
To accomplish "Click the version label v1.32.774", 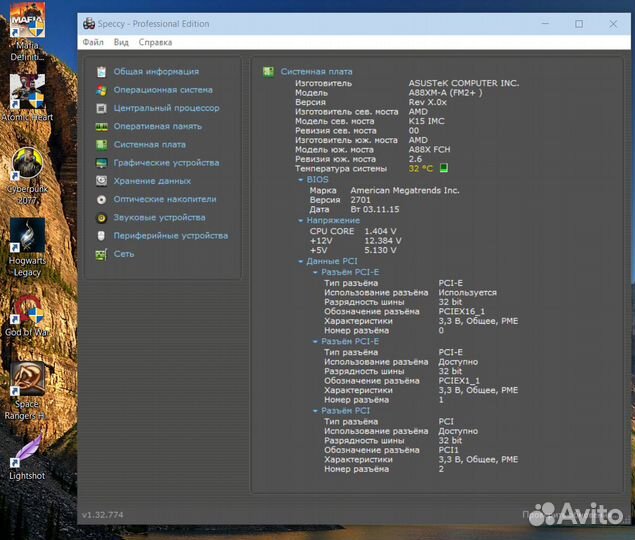I will (x=102, y=515).
